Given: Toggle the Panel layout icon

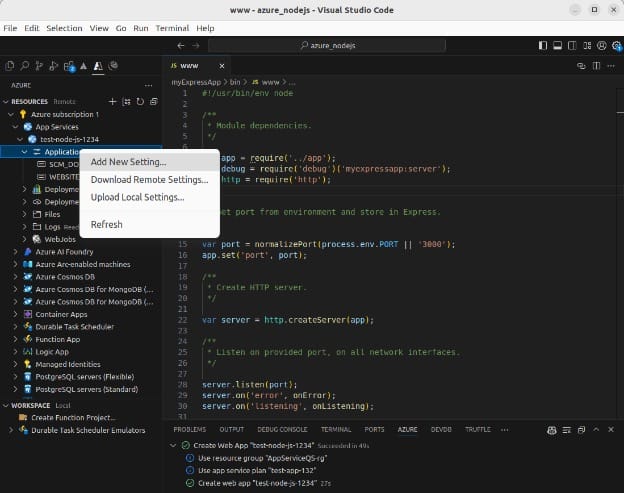Looking at the screenshot, I should coord(558,45).
